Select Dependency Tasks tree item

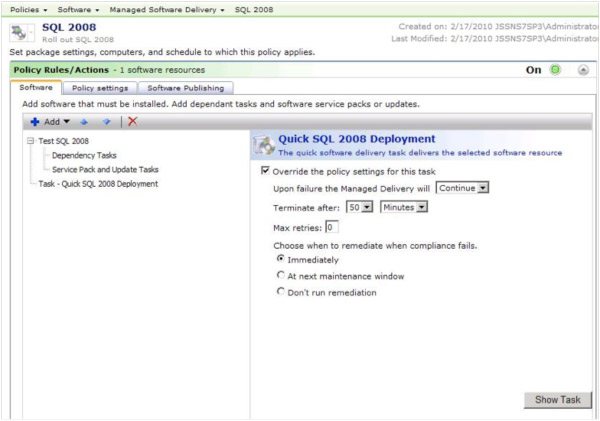[x=84, y=155]
